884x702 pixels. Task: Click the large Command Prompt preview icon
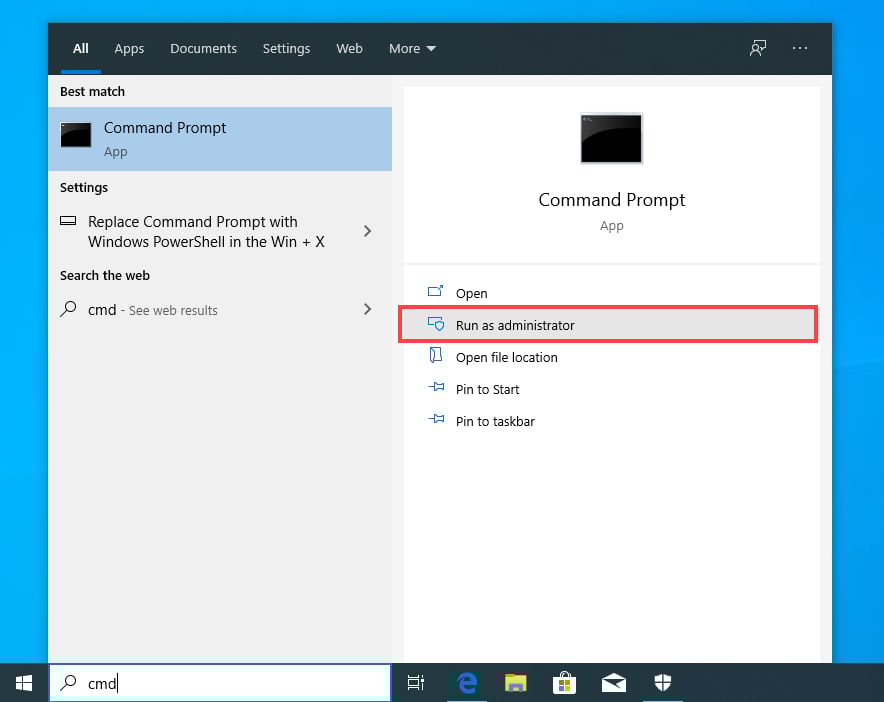(611, 139)
